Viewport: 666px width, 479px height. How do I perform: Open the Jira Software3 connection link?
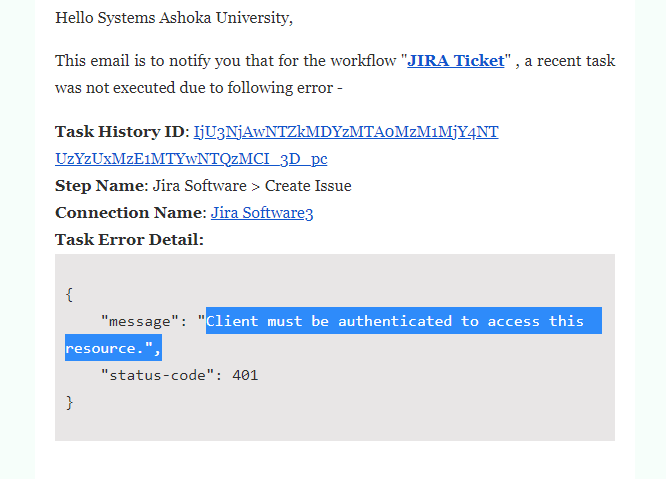point(262,213)
